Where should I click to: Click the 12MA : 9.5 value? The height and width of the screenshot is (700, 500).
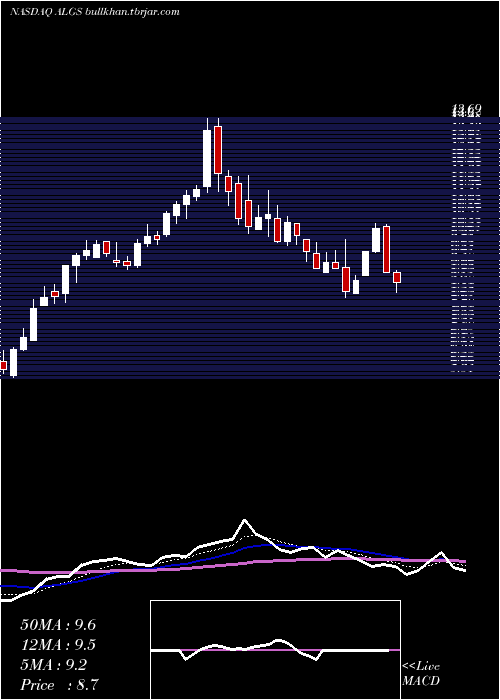pyautogui.click(x=58, y=645)
